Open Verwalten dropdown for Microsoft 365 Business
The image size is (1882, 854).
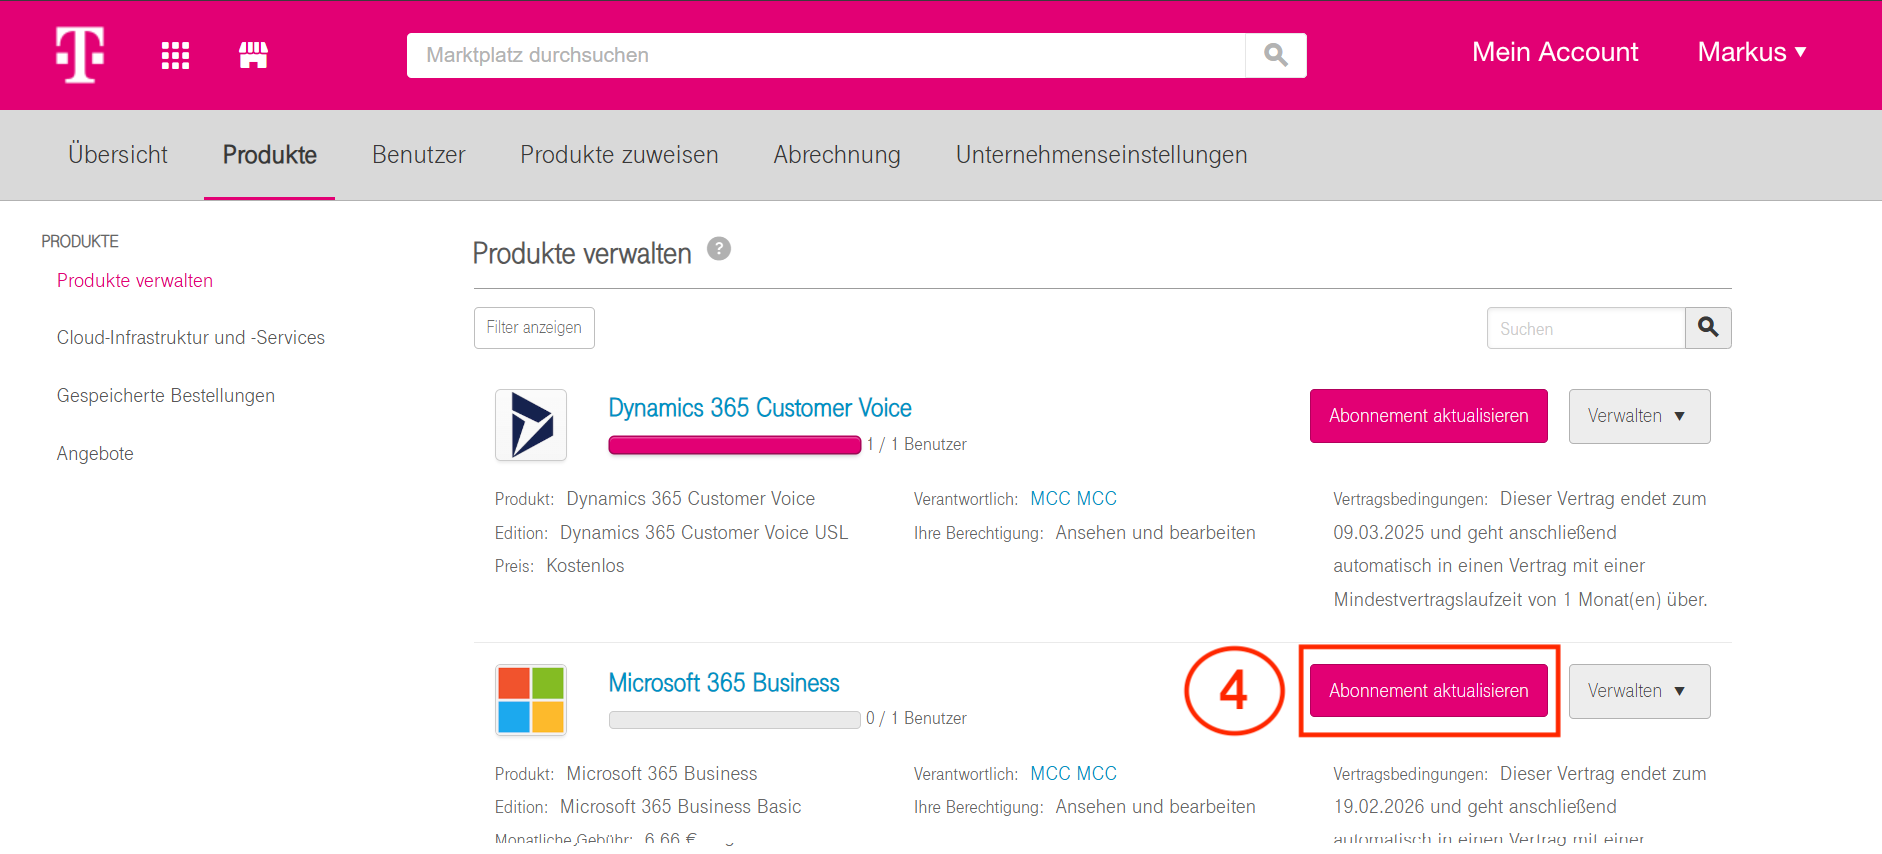pos(1638,691)
